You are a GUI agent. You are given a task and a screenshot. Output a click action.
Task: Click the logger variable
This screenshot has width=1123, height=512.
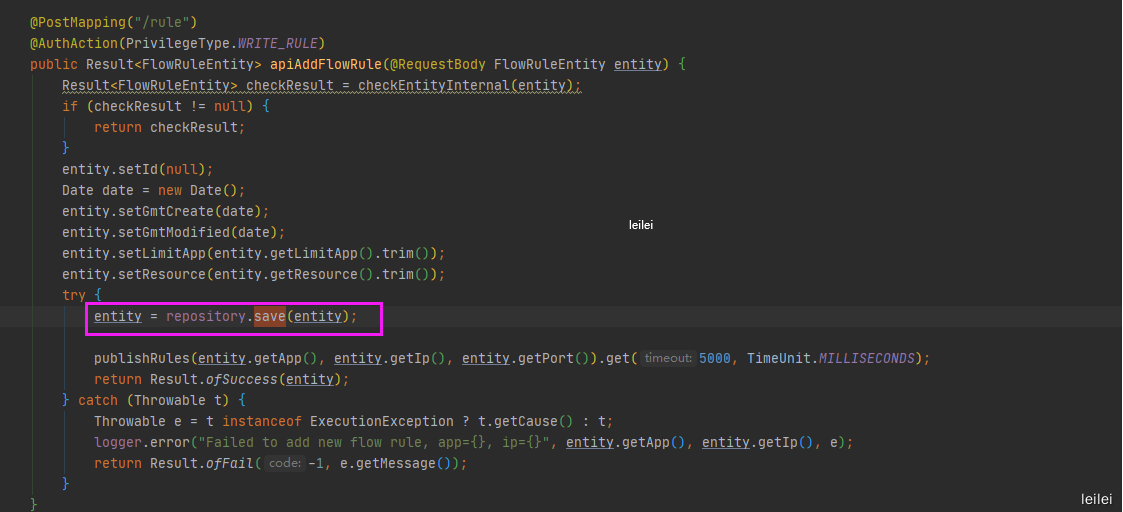click(x=117, y=443)
